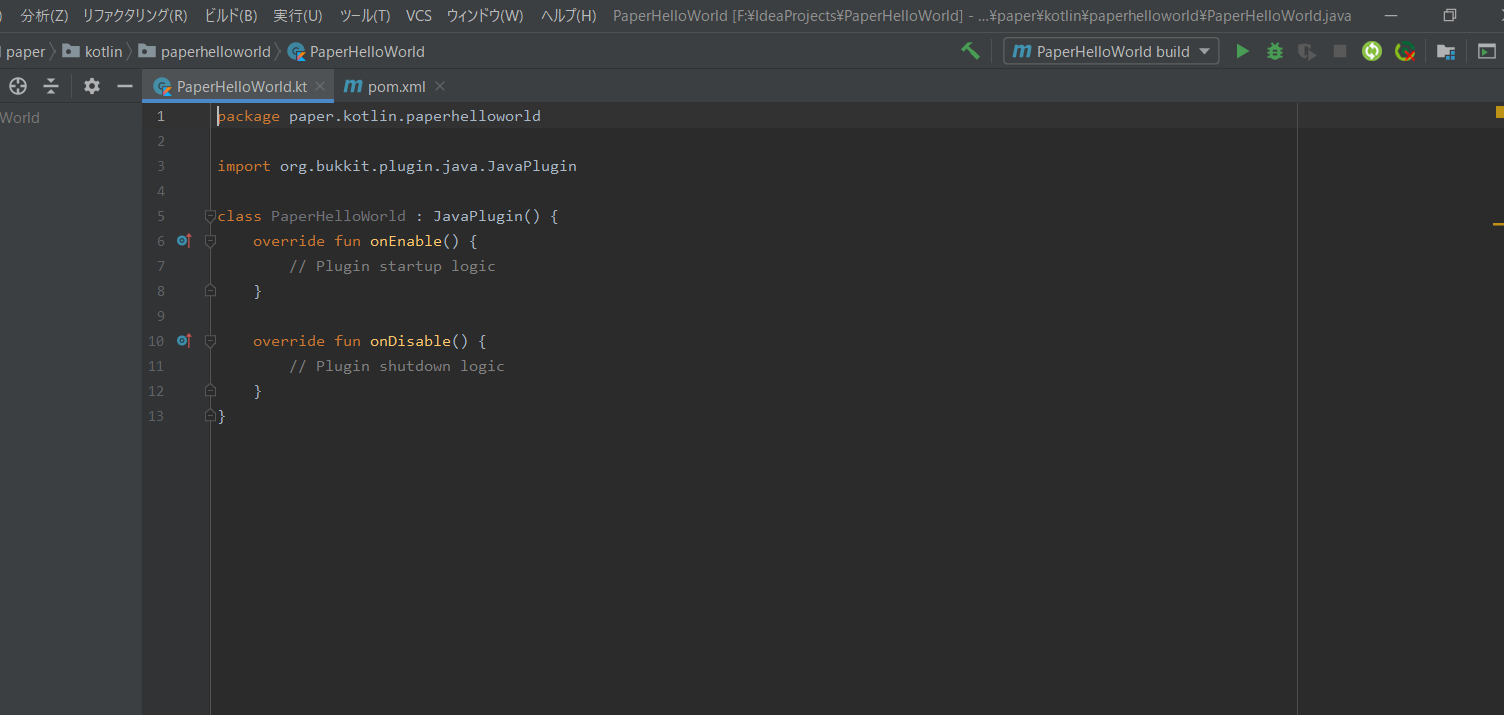Click the kotlin breadcrumb folder
This screenshot has height=715, width=1504.
click(92, 51)
